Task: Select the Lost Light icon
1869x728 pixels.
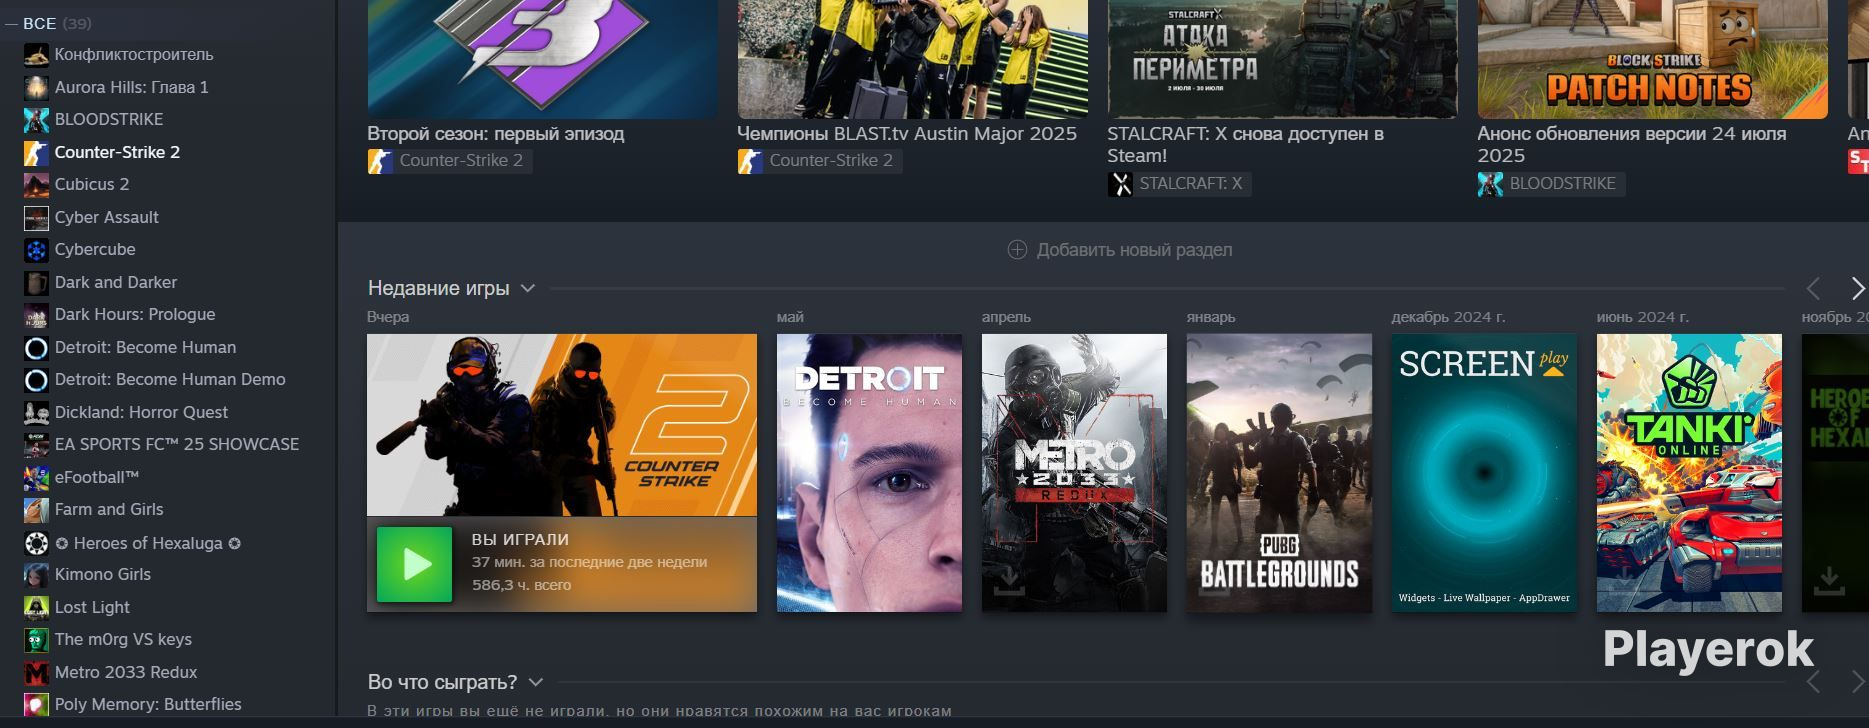Action: (x=36, y=608)
